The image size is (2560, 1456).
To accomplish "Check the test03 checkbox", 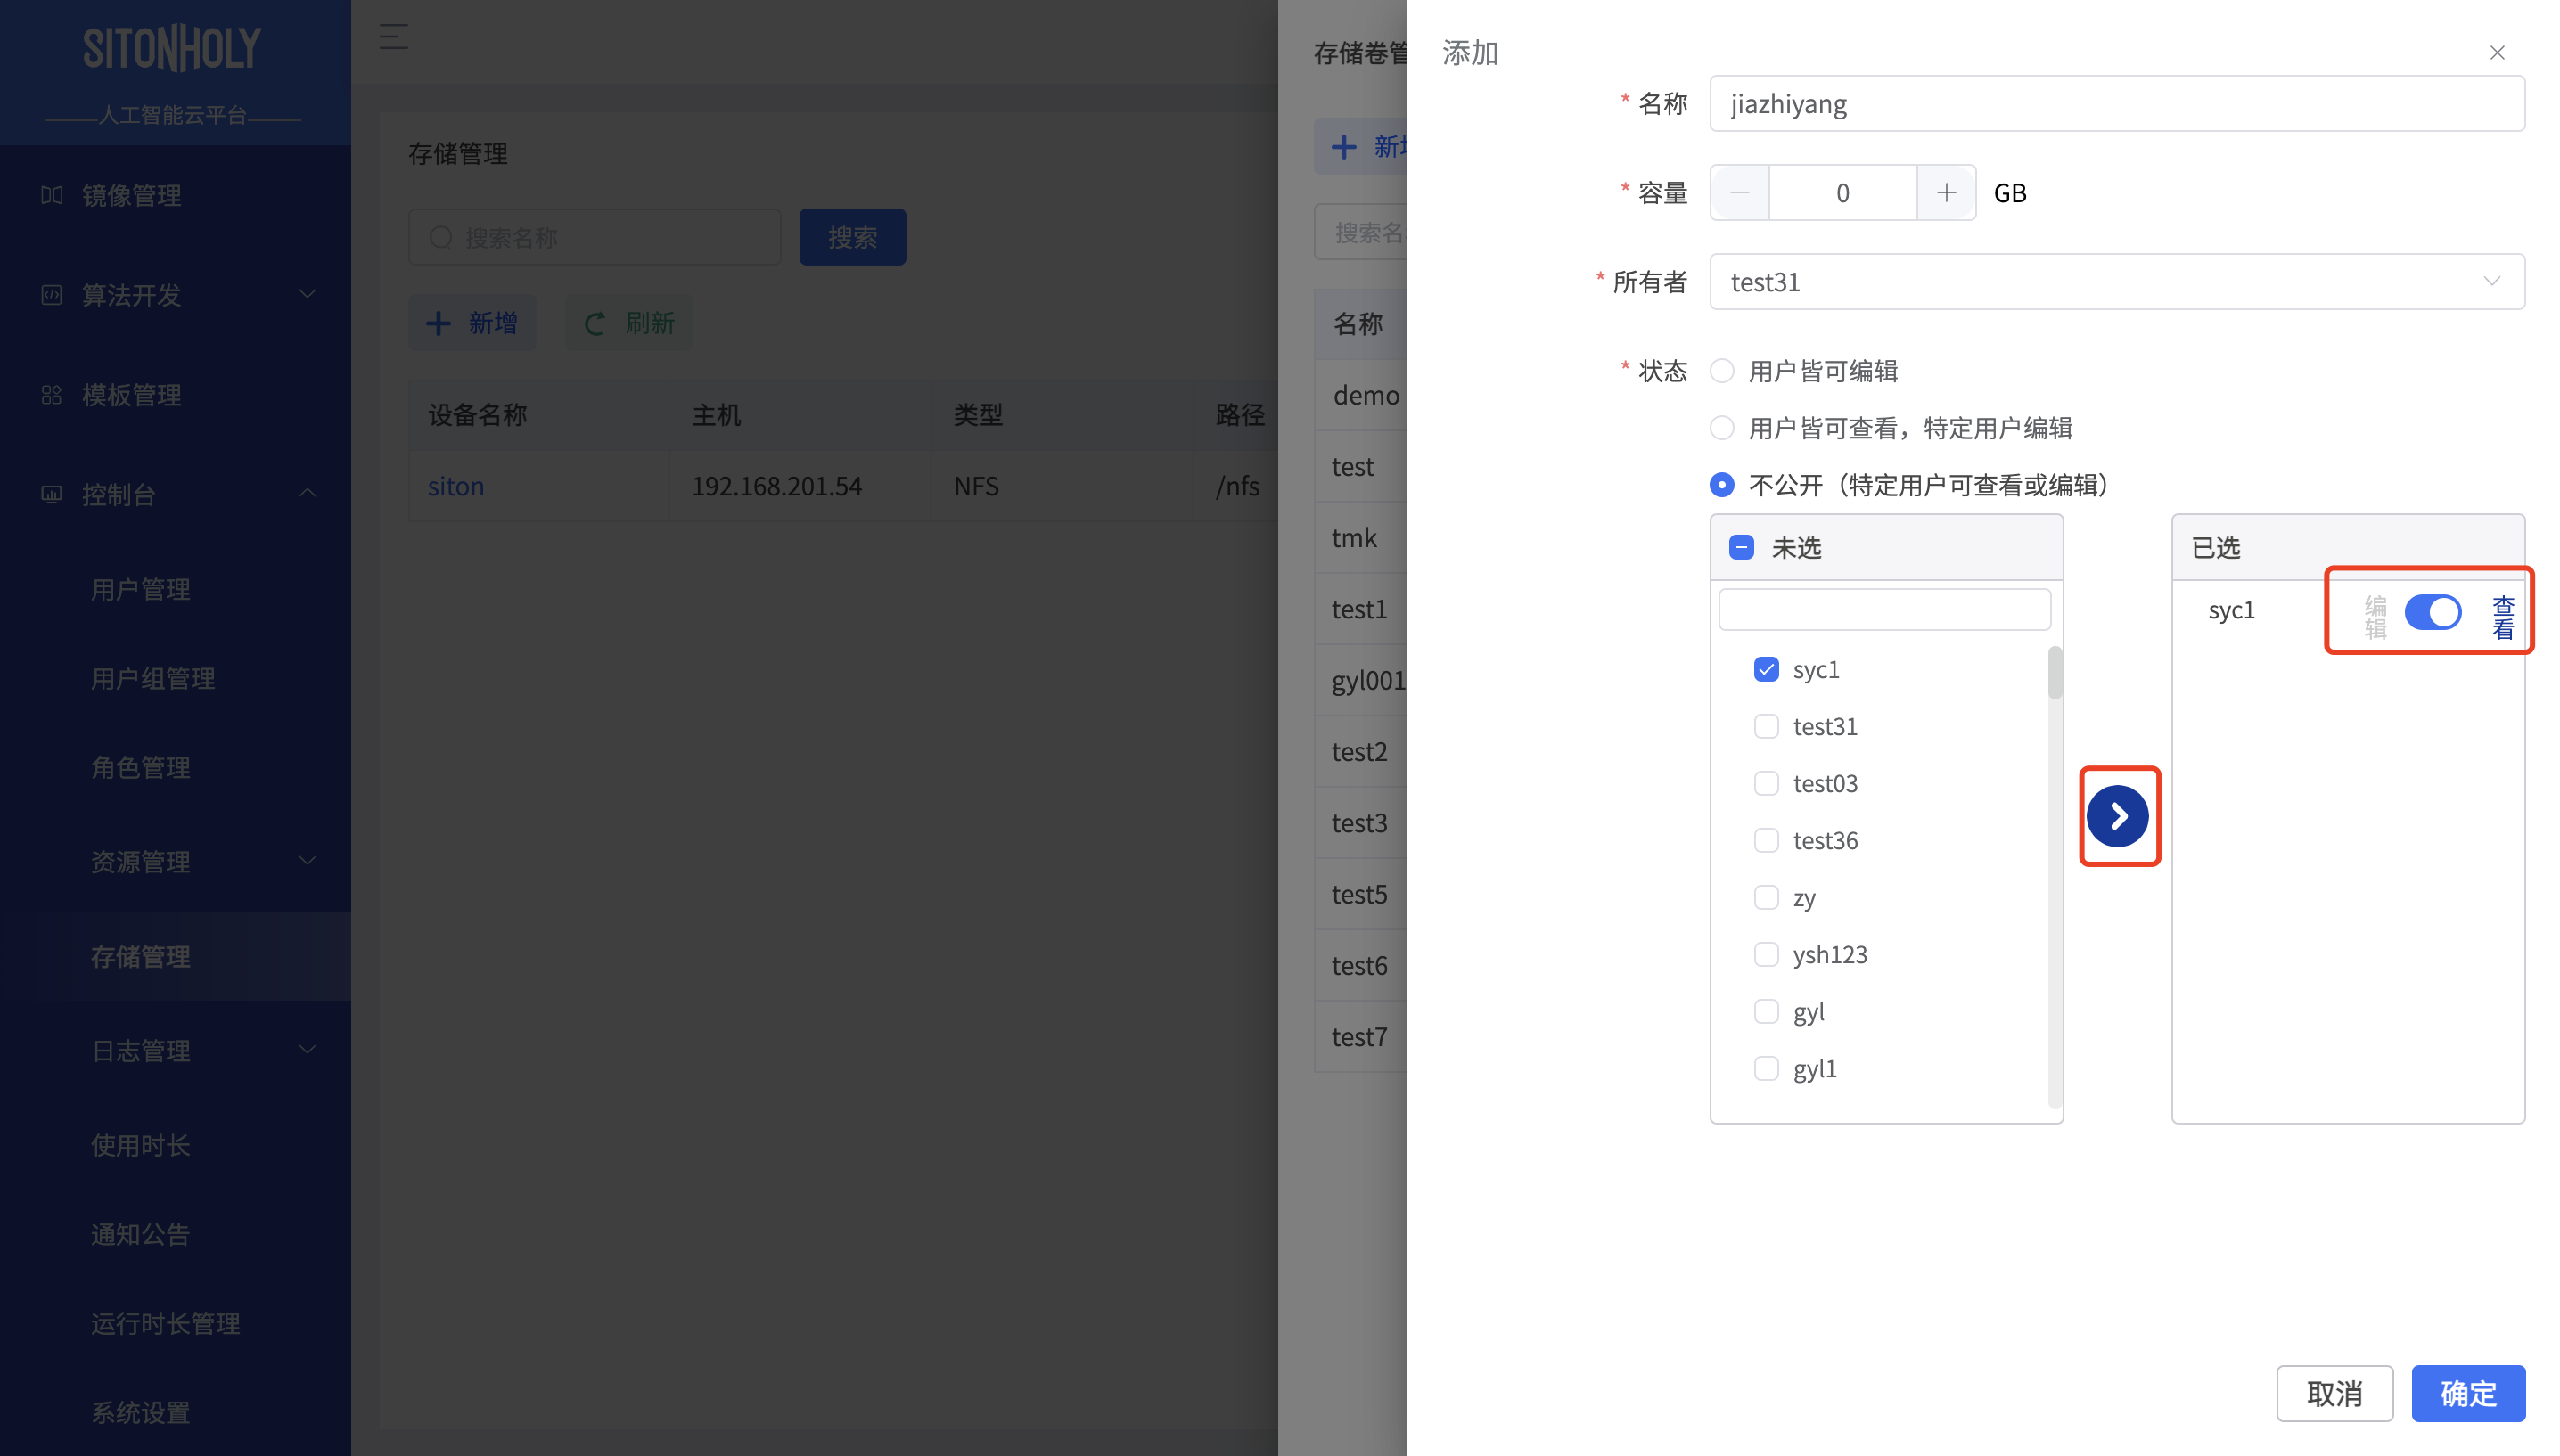I will tap(1766, 783).
